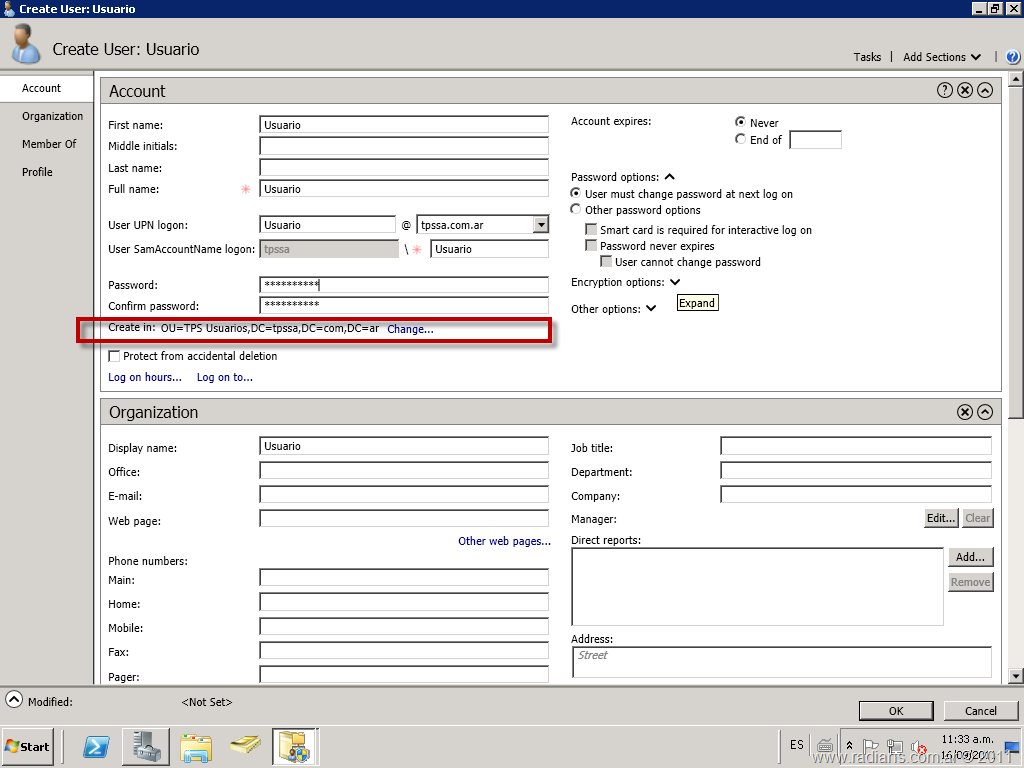Open help for the Account section
1024x768 pixels.
tap(944, 91)
